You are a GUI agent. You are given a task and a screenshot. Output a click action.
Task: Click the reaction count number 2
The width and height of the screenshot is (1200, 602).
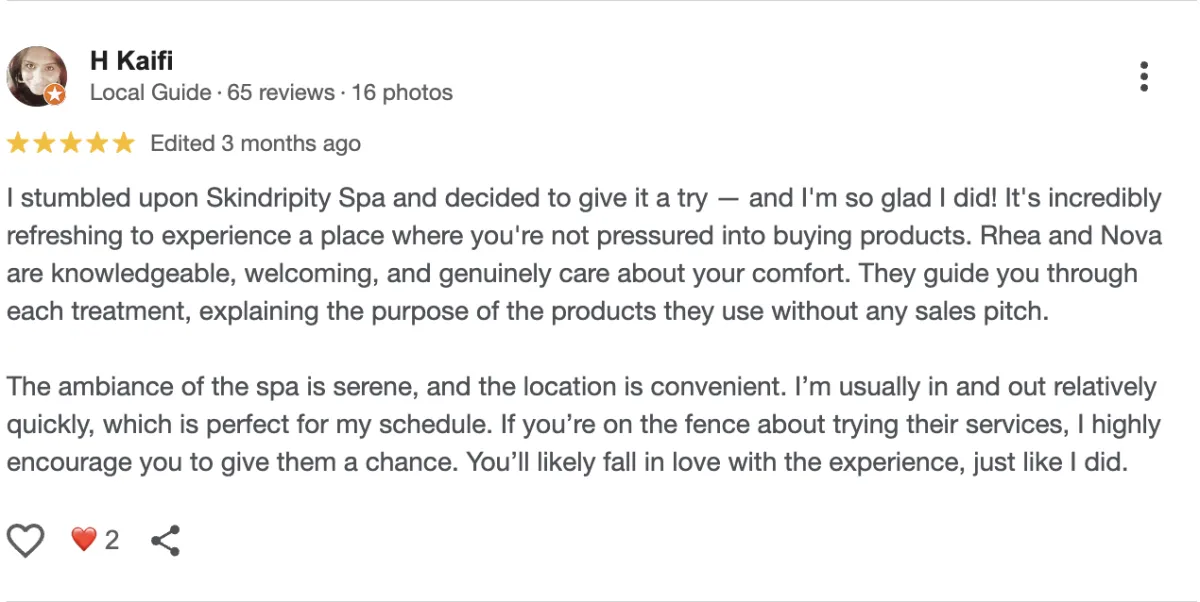112,541
